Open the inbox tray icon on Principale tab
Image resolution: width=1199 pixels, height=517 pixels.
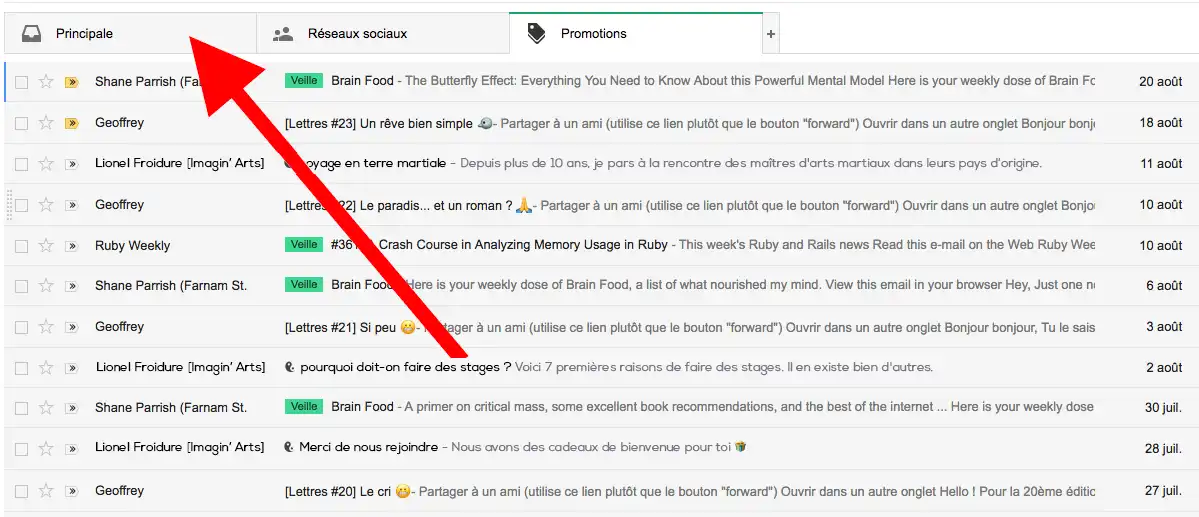(31, 34)
